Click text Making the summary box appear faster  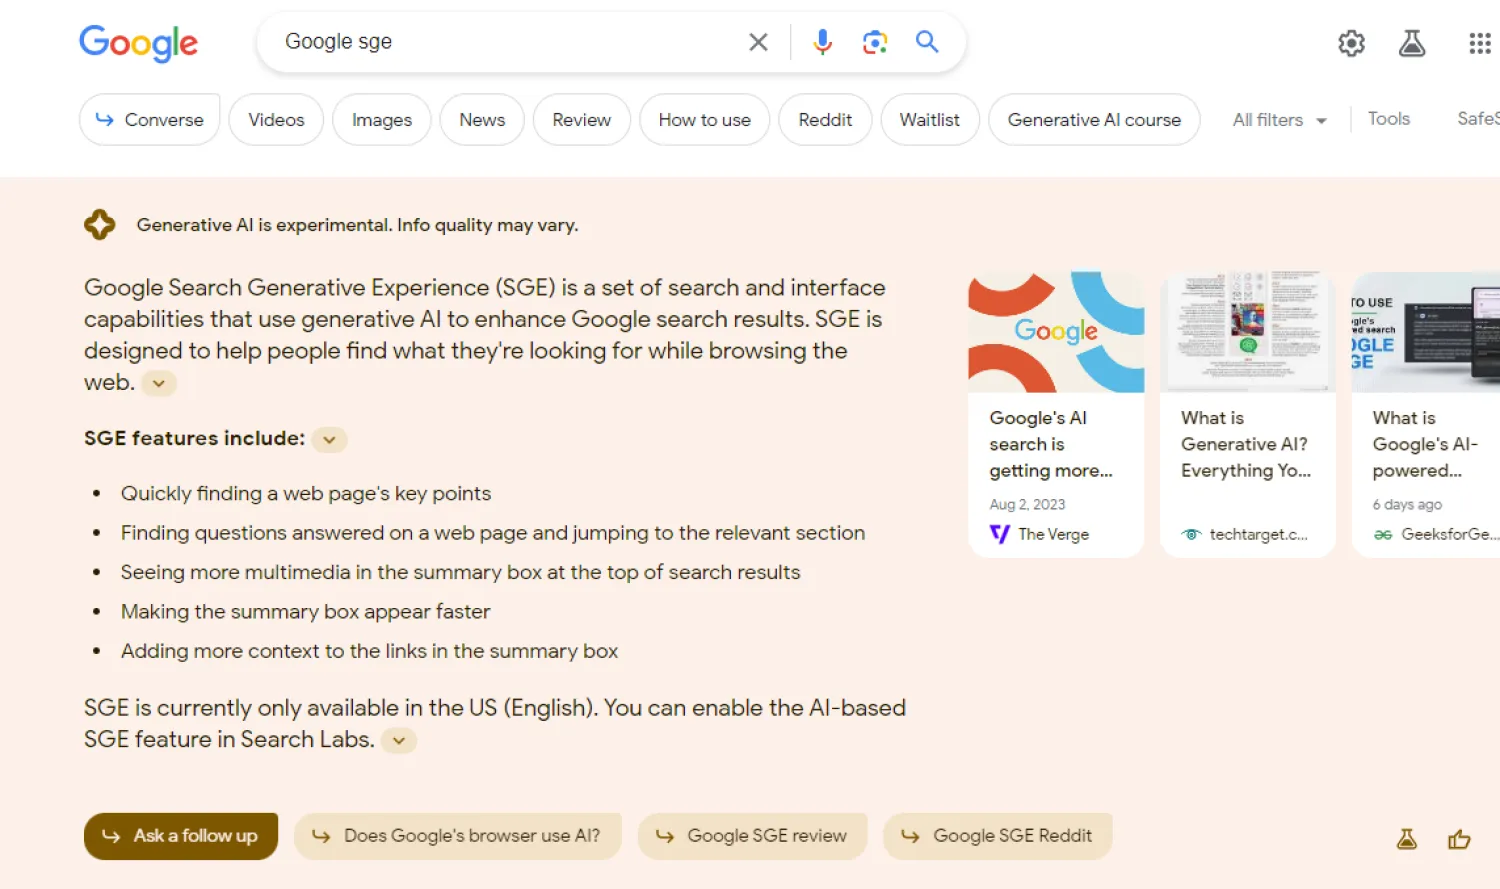(x=306, y=612)
